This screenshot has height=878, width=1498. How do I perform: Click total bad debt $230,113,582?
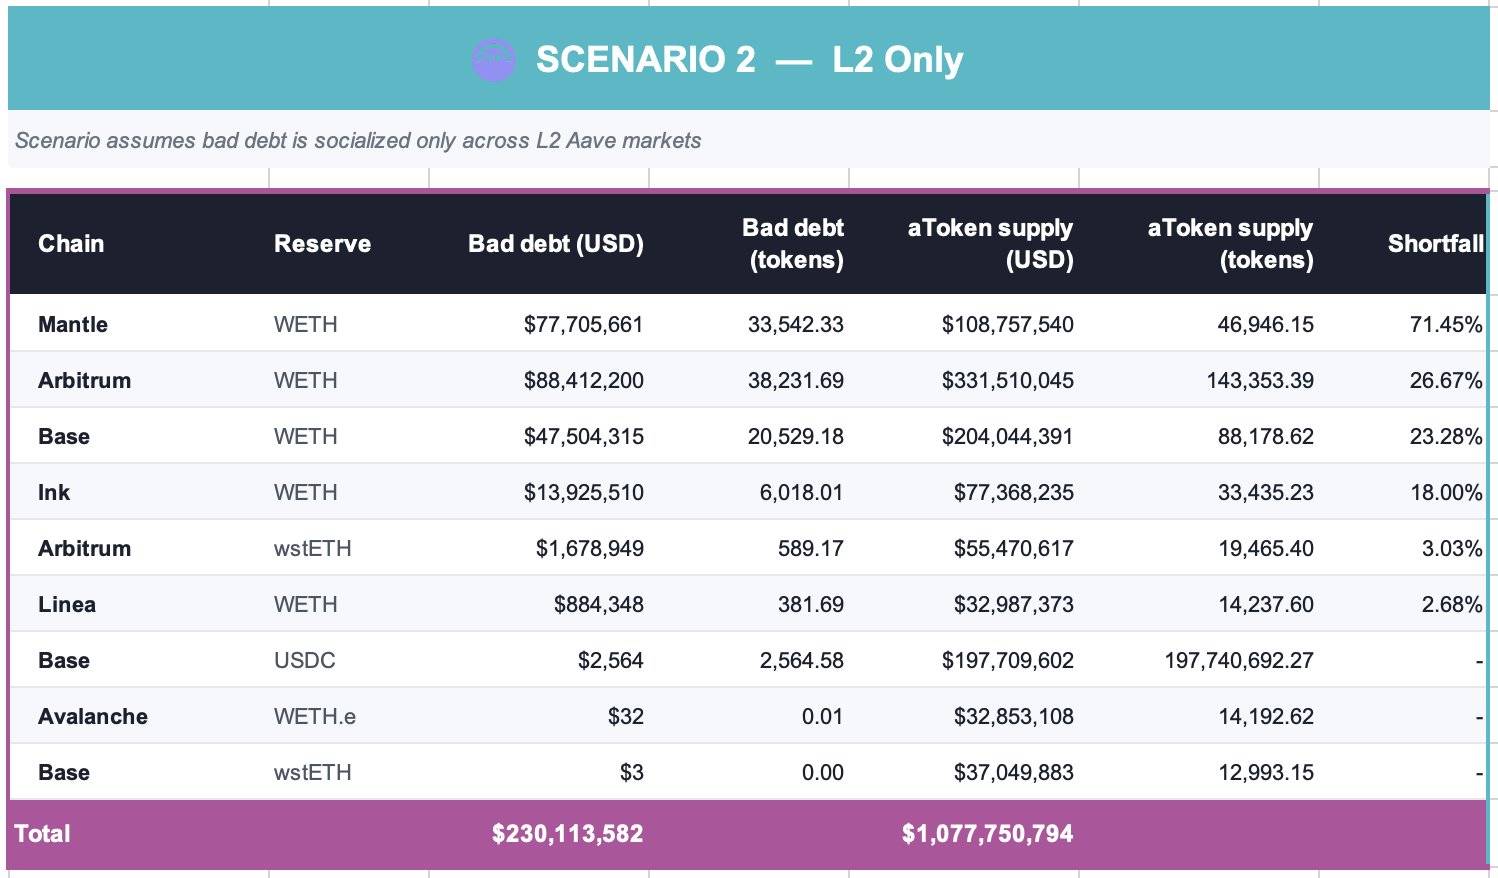567,834
